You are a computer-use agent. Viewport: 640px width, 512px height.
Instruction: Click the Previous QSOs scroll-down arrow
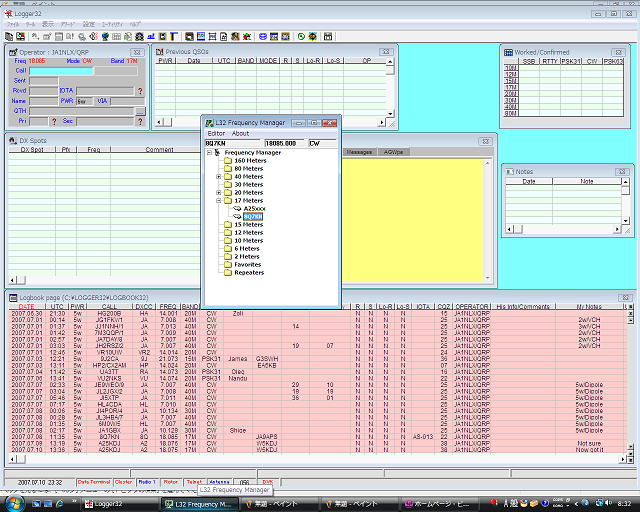click(390, 114)
